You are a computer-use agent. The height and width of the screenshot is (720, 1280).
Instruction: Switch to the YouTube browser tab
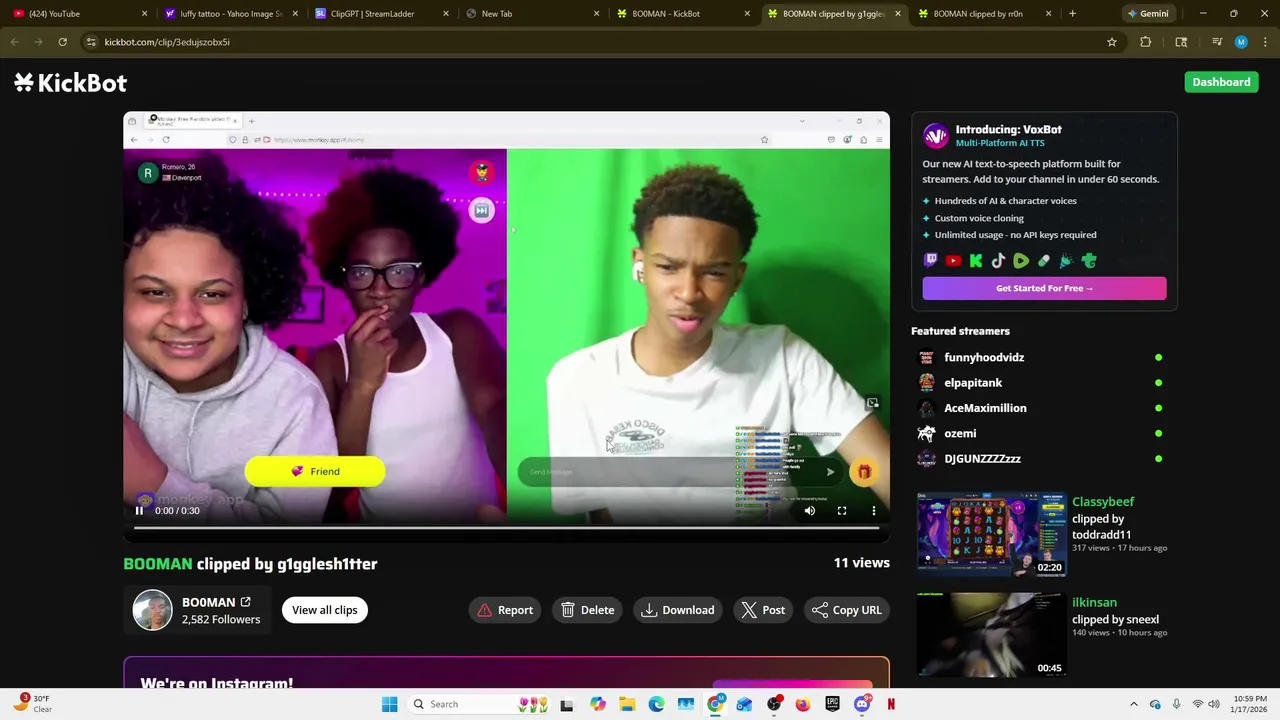77,14
